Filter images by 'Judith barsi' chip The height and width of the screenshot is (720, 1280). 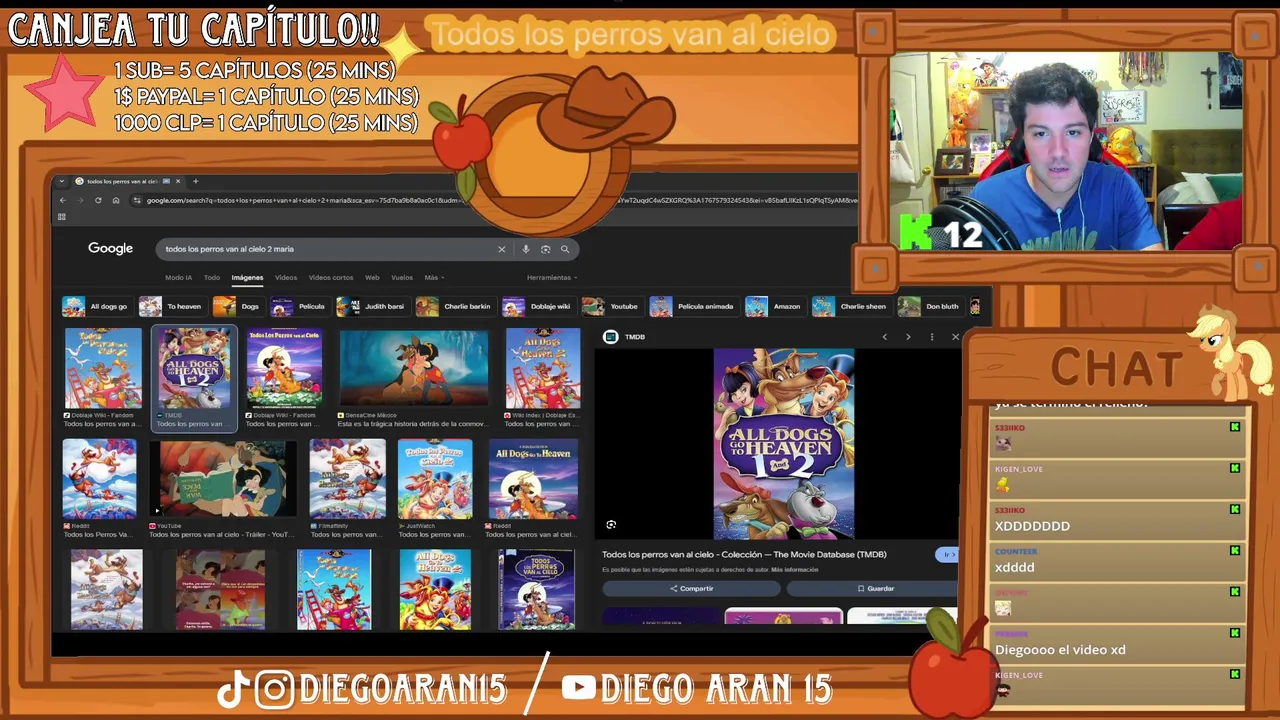(x=372, y=306)
